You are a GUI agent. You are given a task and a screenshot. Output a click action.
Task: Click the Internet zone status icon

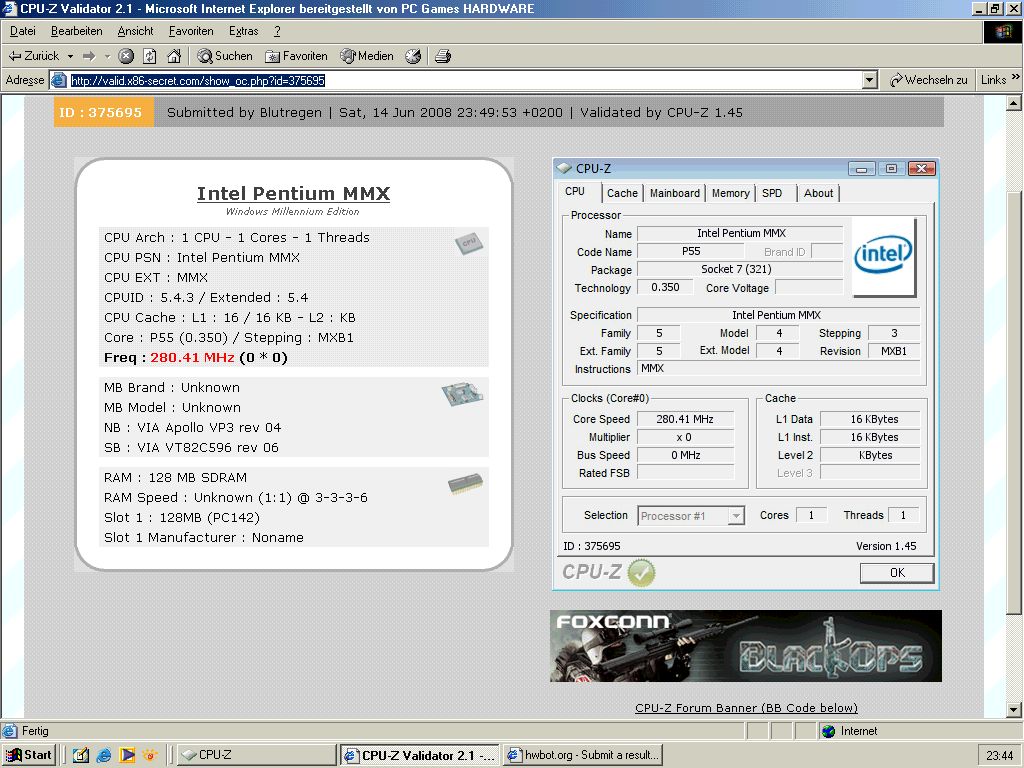point(829,731)
